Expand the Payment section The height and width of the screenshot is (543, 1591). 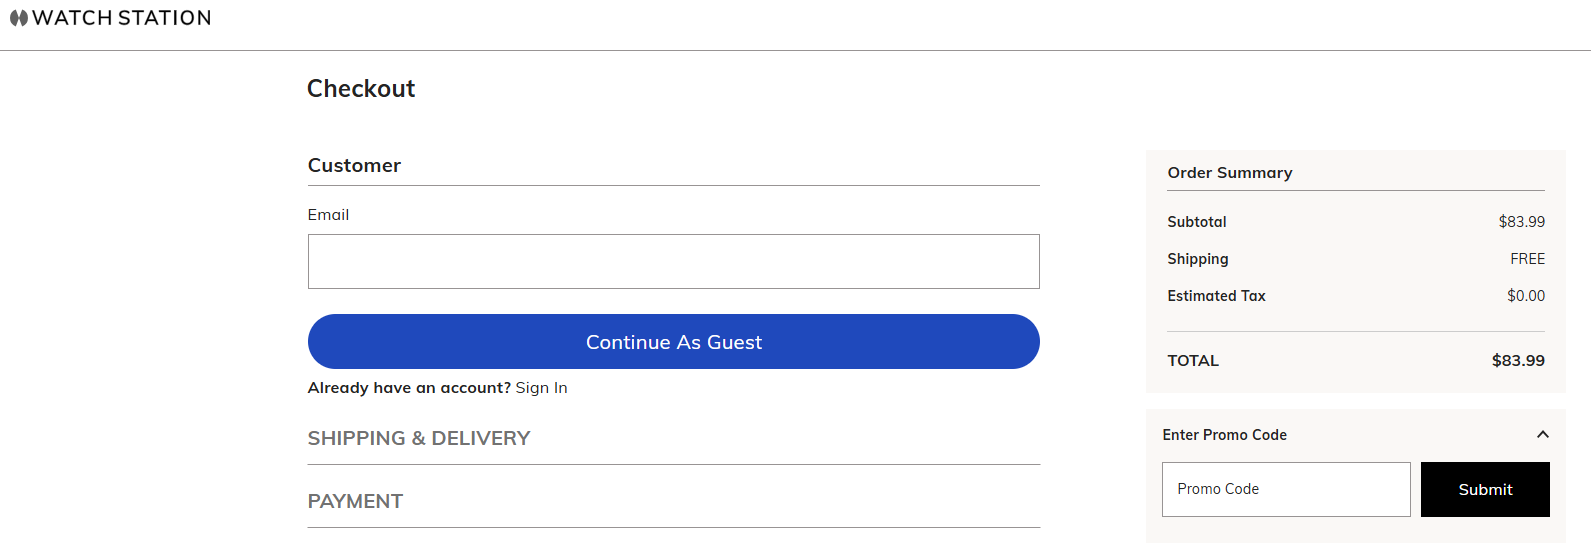tap(355, 501)
